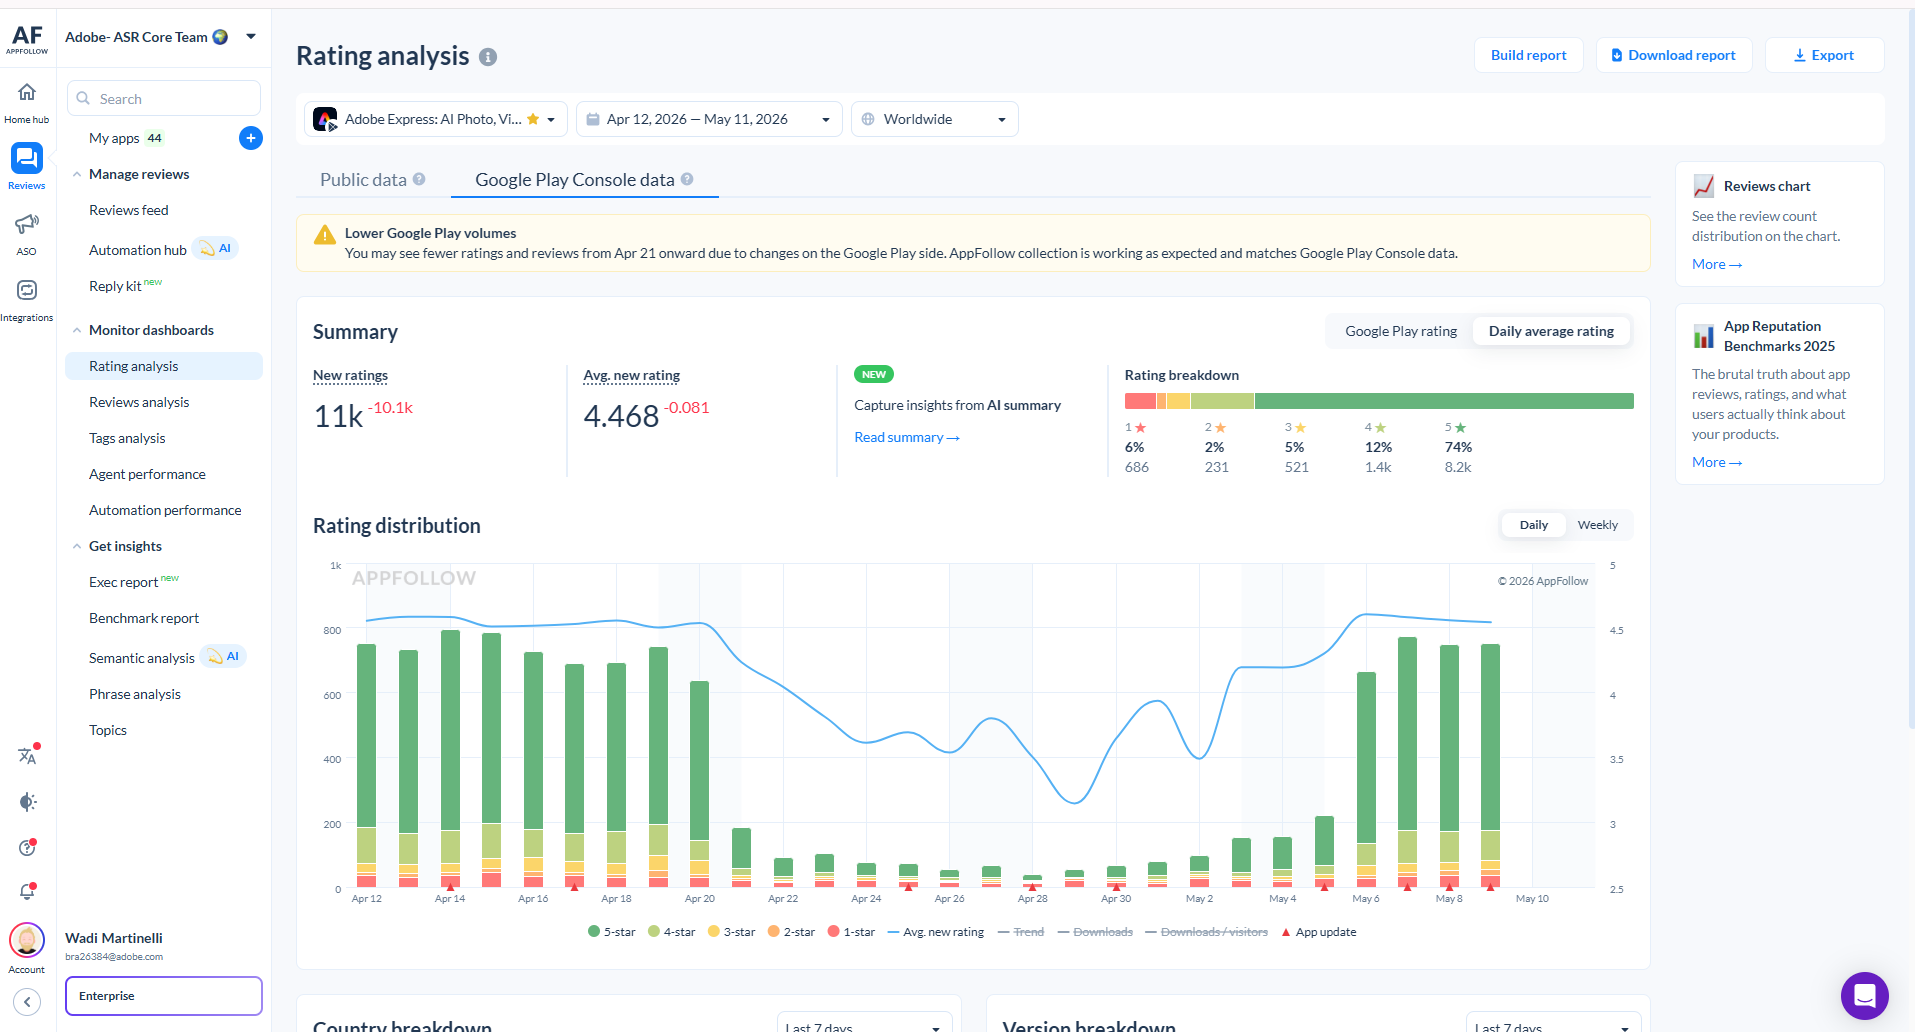Screen dimensions: 1915x1032
Task: Click the sidebar Search field
Action: (164, 99)
